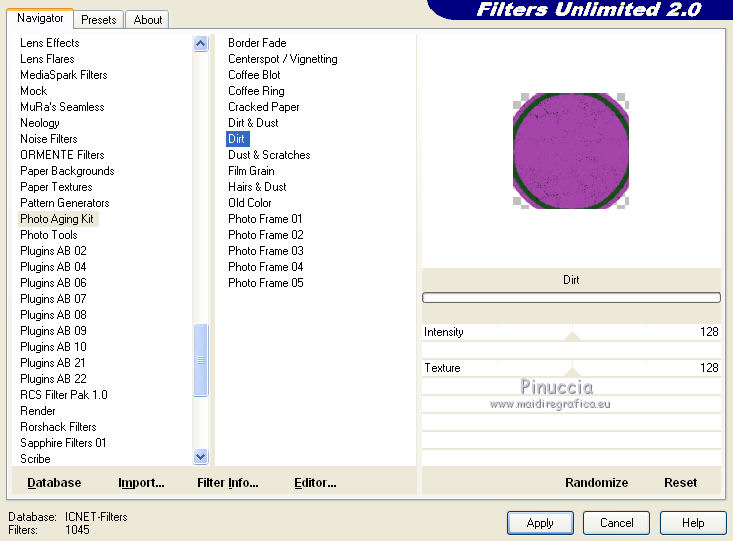Open Filter Info...

[228, 483]
